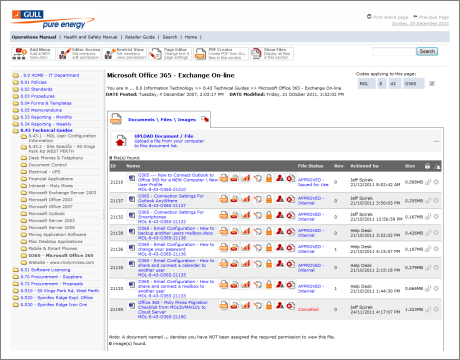Go to the Previous Page link

(x=434, y=17)
